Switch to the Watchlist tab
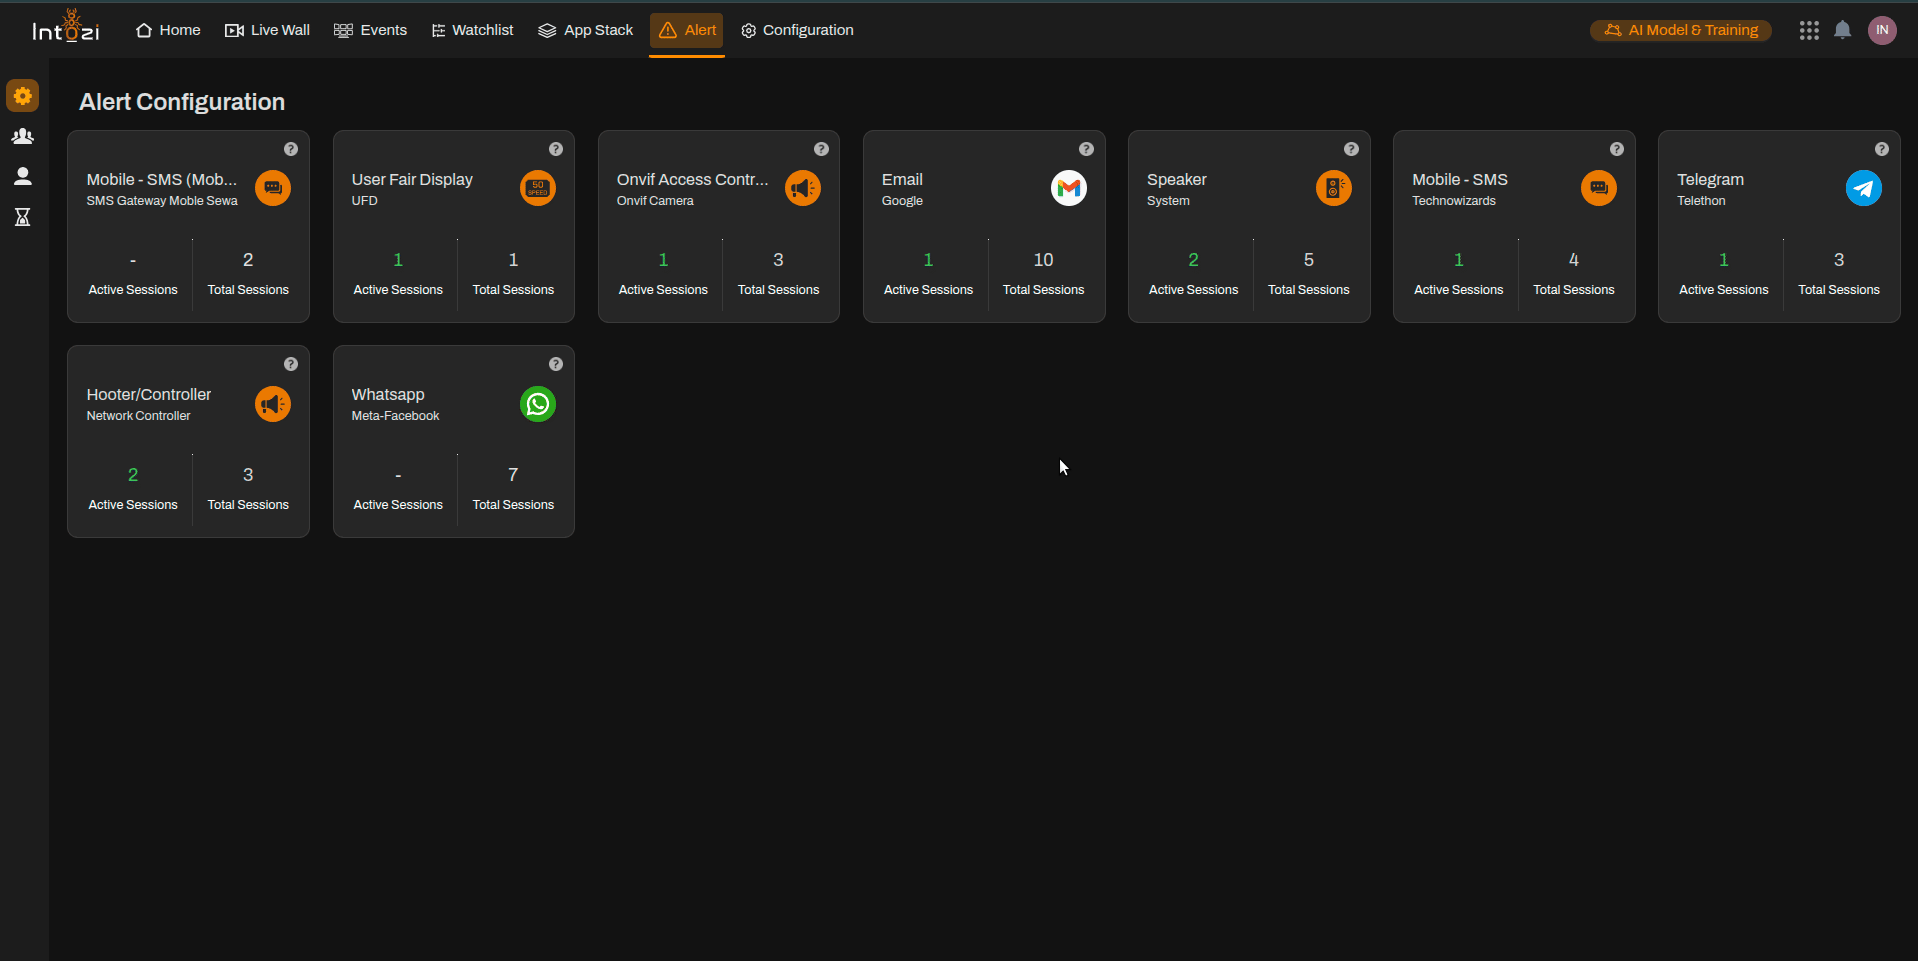Screen dimensions: 1918x961 pos(472,30)
